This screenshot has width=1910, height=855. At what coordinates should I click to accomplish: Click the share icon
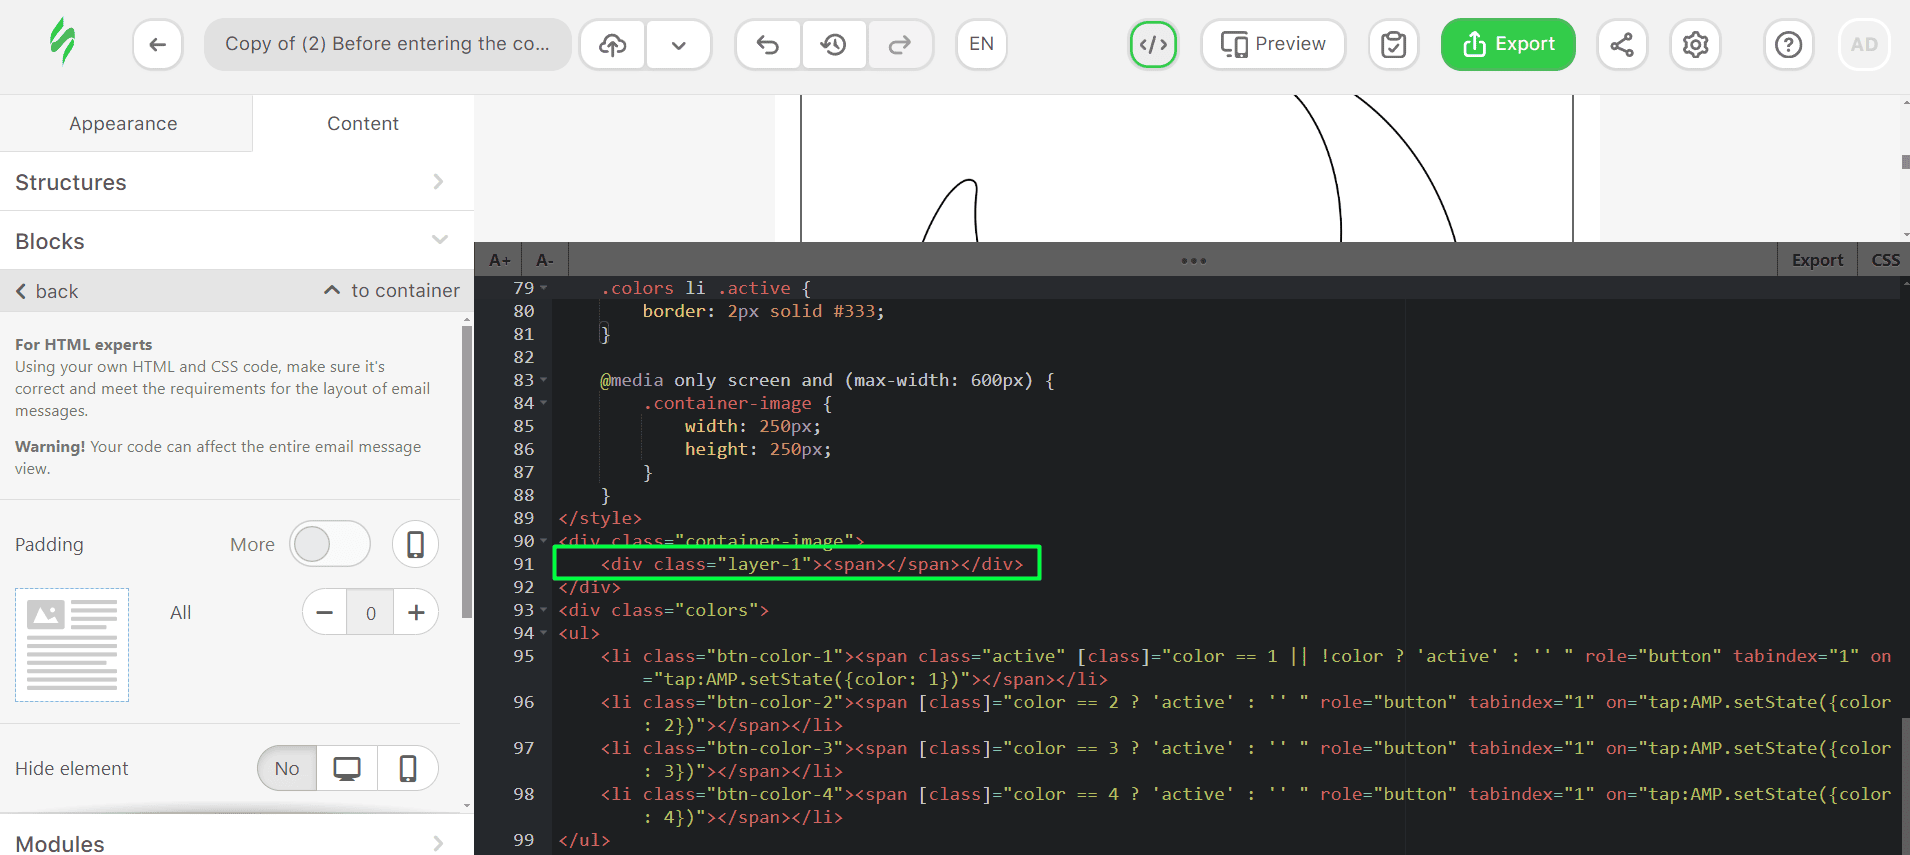tap(1621, 44)
